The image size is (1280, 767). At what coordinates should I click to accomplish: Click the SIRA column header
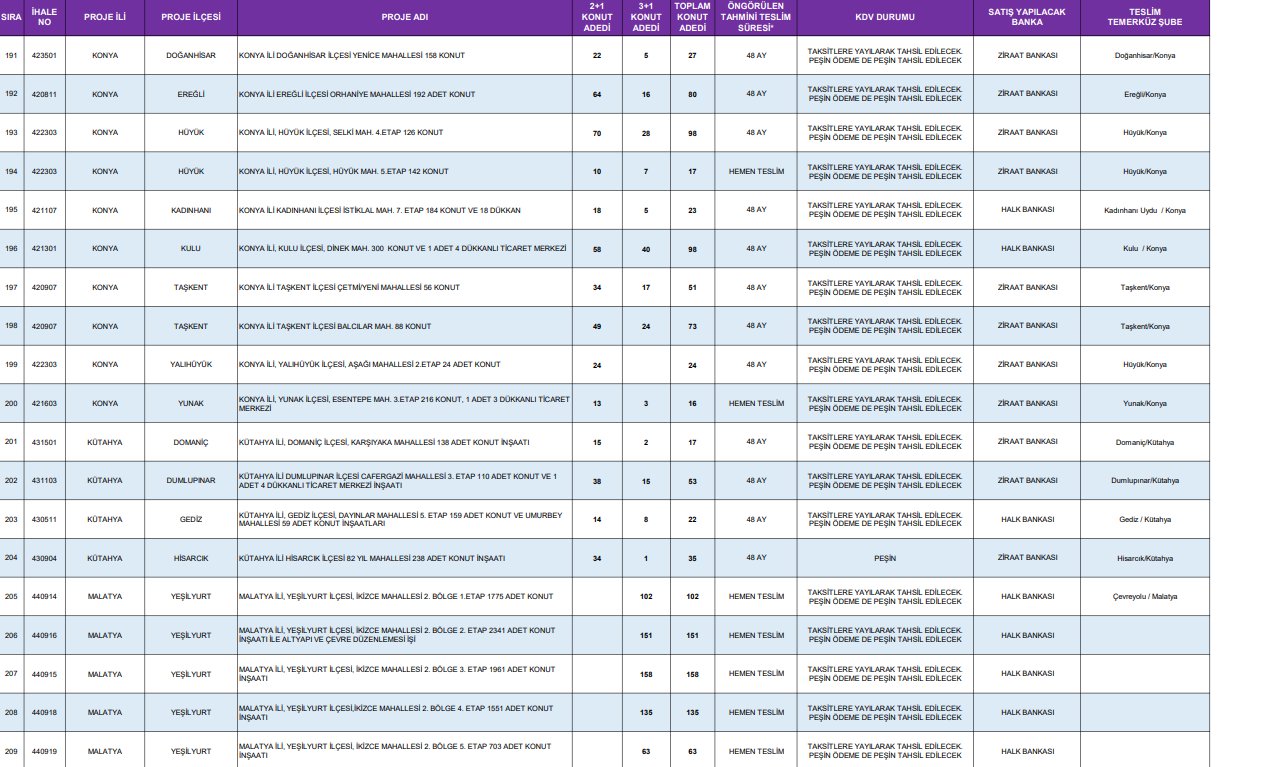point(11,17)
